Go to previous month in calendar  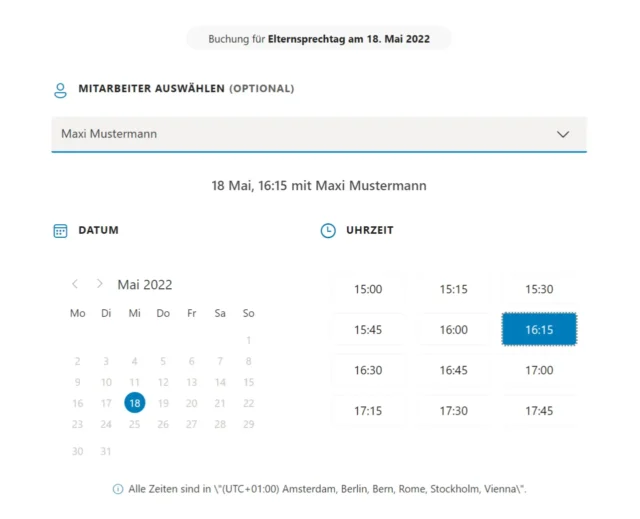(x=75, y=284)
